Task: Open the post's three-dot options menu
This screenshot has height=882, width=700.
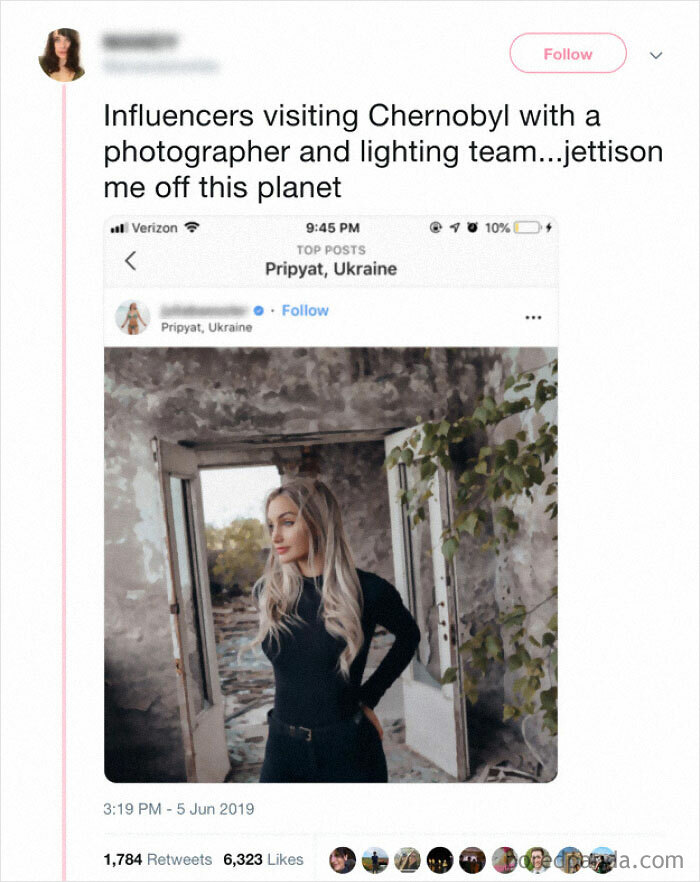Action: pyautogui.click(x=532, y=317)
